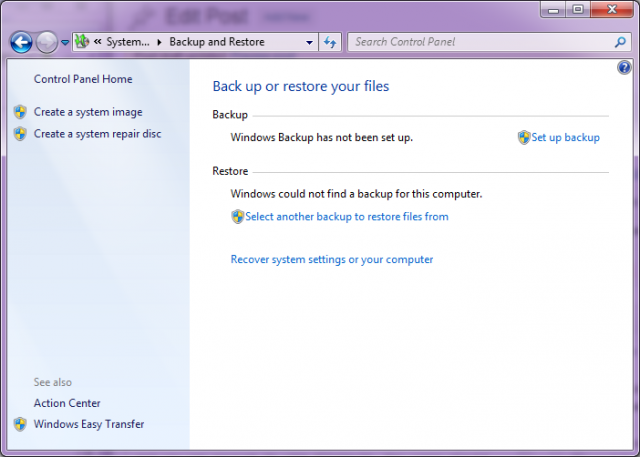Open Control Panel Home
This screenshot has width=640, height=457.
(83, 79)
